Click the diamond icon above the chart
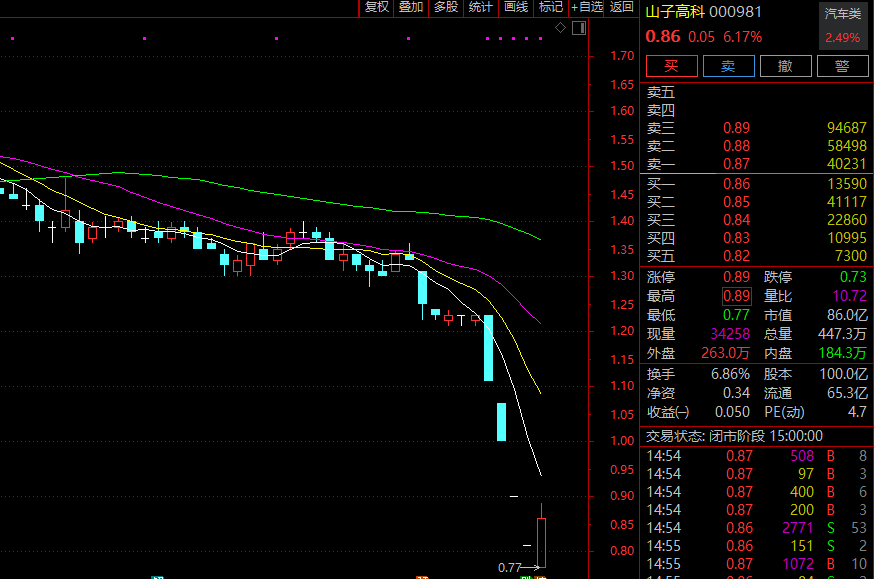This screenshot has height=579, width=874. (560, 28)
